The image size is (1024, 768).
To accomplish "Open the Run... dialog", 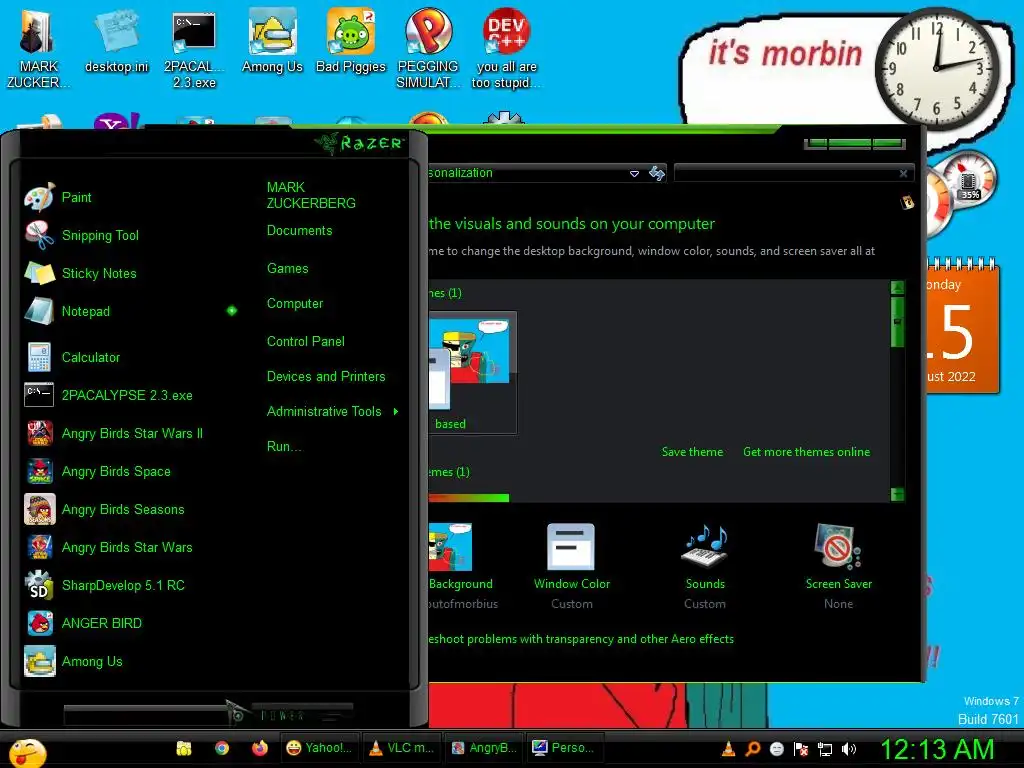I will [284, 447].
